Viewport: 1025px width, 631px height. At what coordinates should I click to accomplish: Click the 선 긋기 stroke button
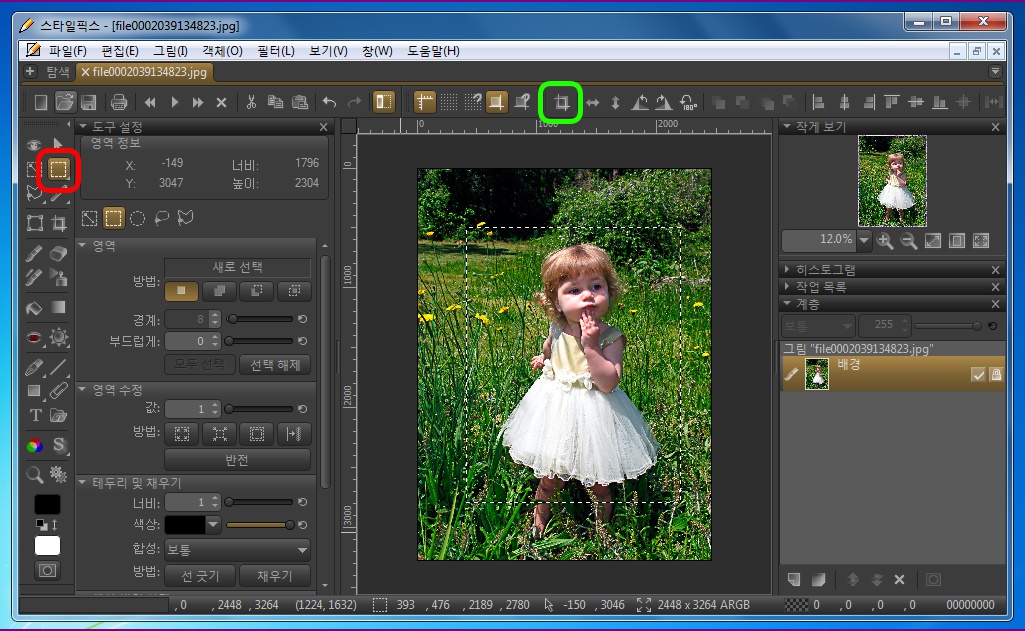click(199, 575)
